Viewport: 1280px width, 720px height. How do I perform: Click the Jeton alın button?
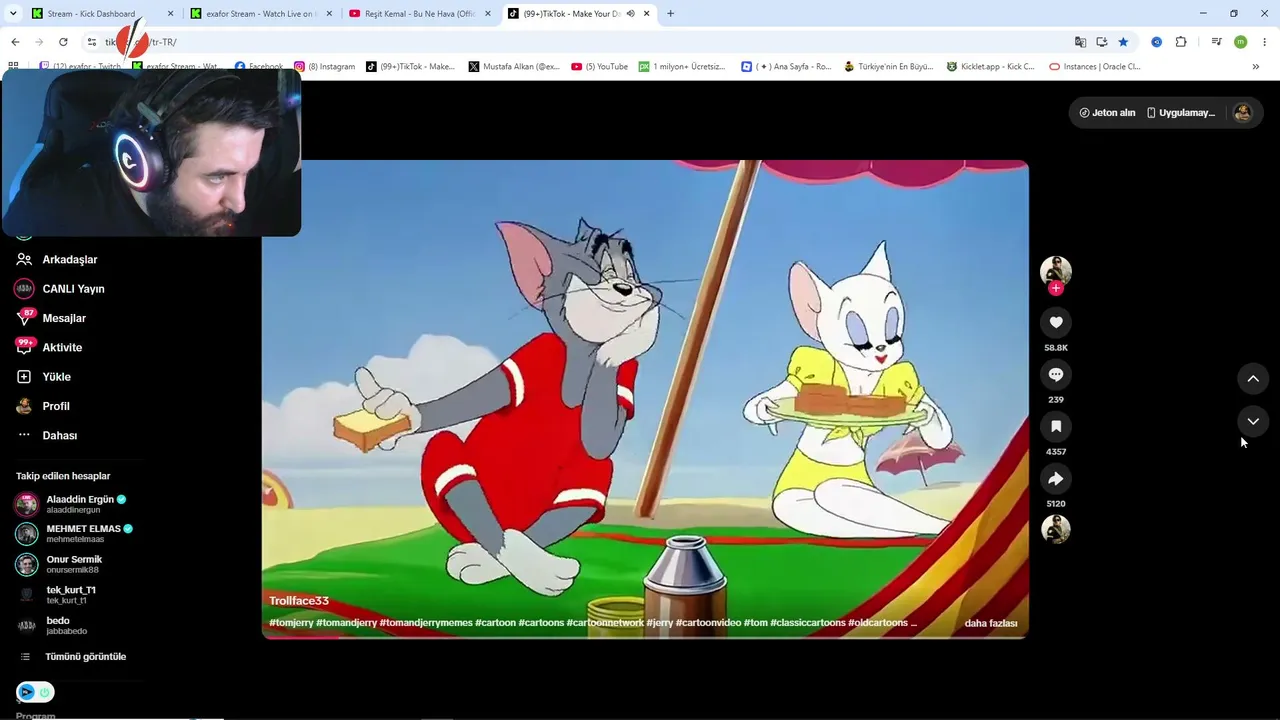click(x=1107, y=113)
